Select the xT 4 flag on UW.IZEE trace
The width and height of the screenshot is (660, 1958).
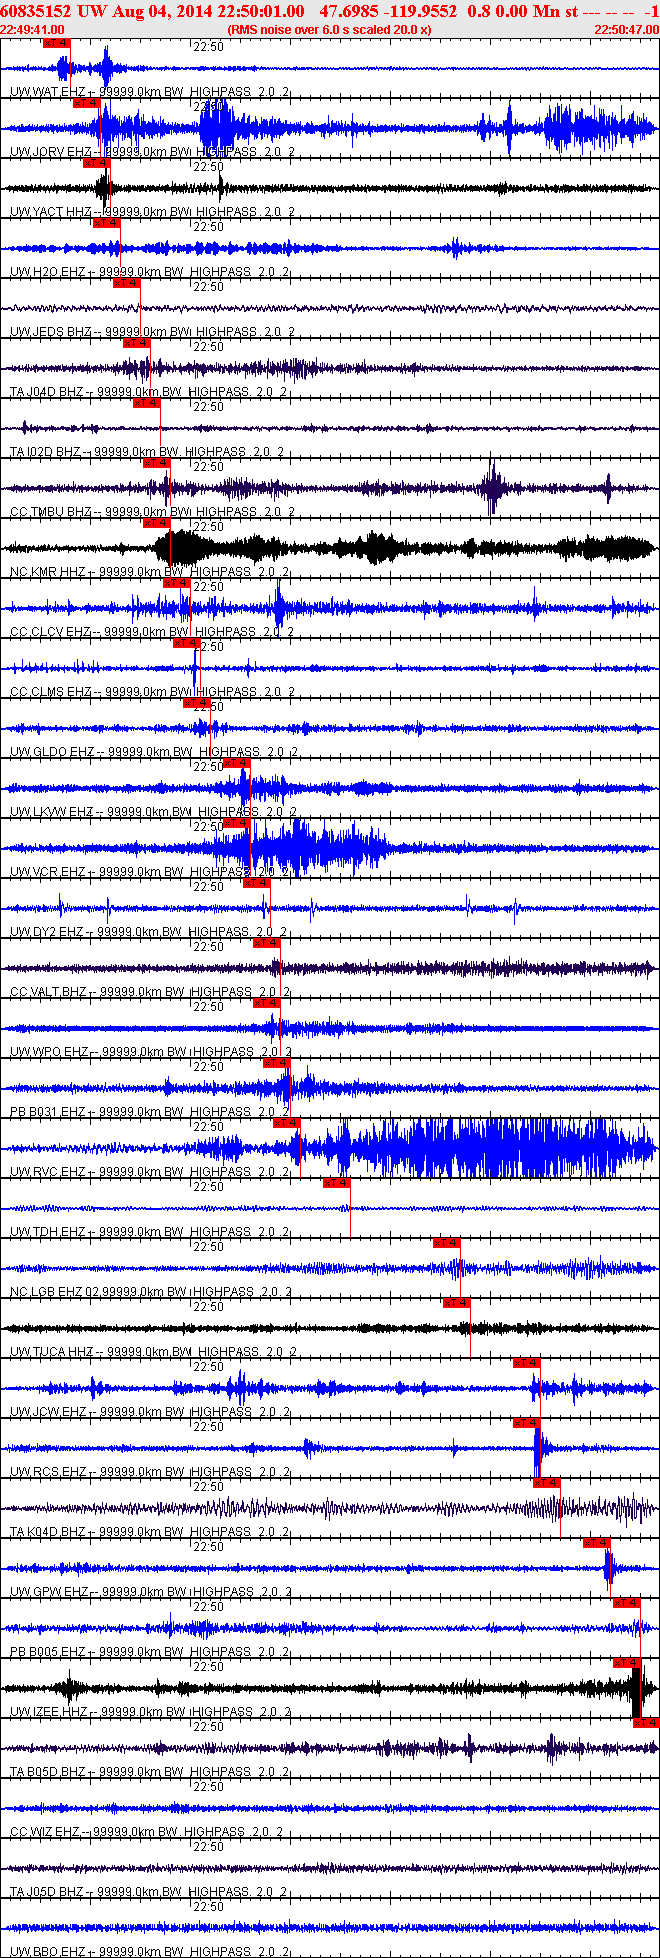tap(627, 1663)
